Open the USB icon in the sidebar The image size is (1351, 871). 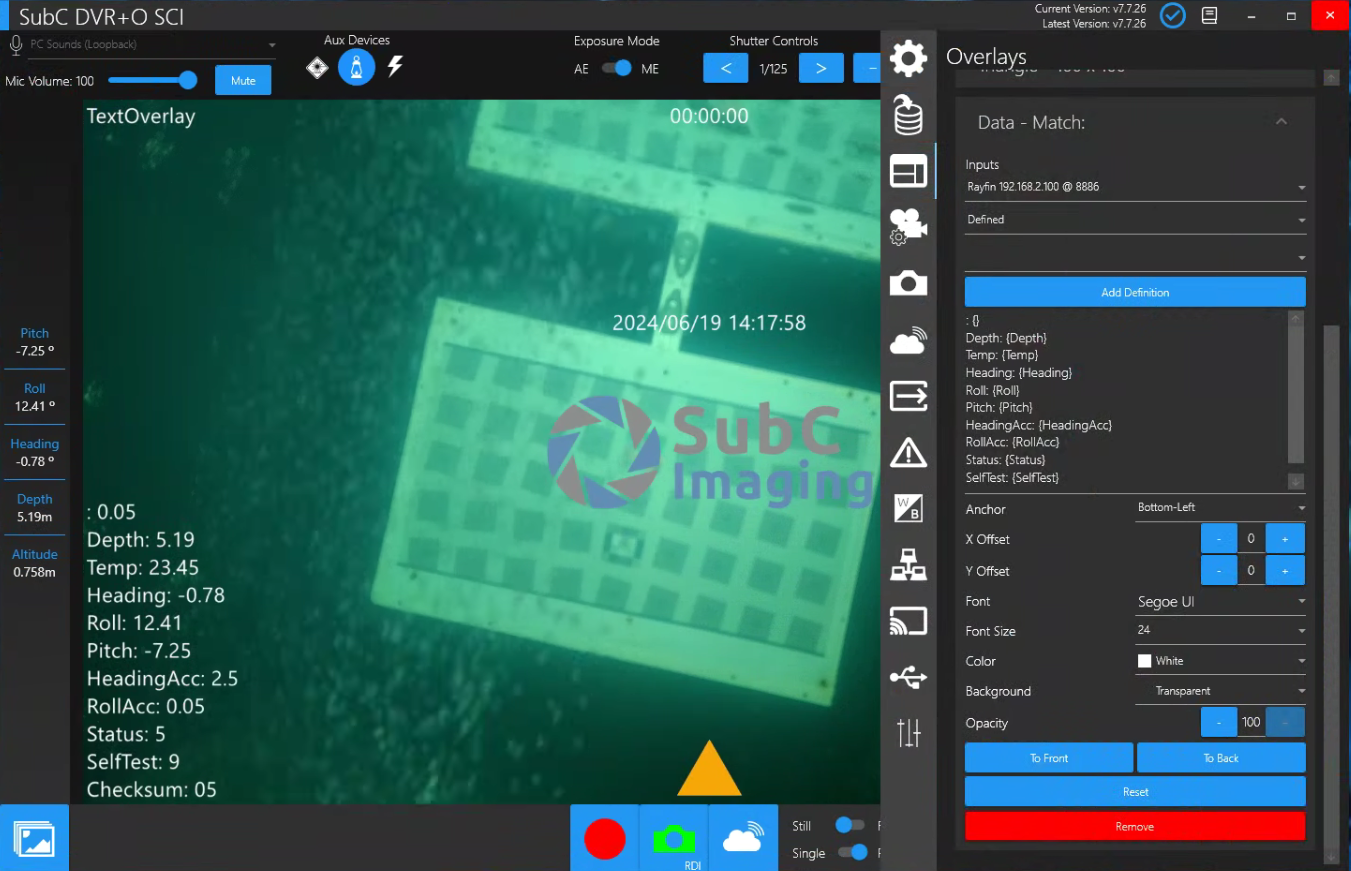click(x=908, y=677)
